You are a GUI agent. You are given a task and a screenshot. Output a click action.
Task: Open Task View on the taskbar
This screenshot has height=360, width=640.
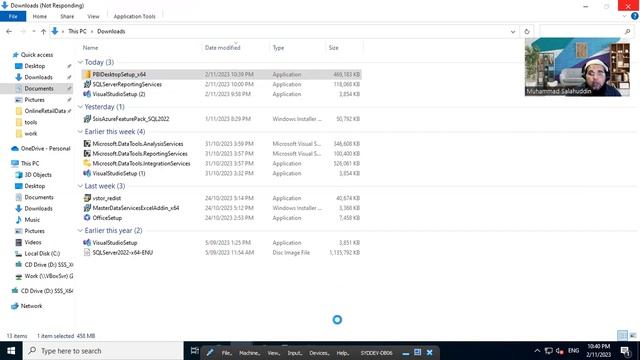pyautogui.click(x=195, y=351)
